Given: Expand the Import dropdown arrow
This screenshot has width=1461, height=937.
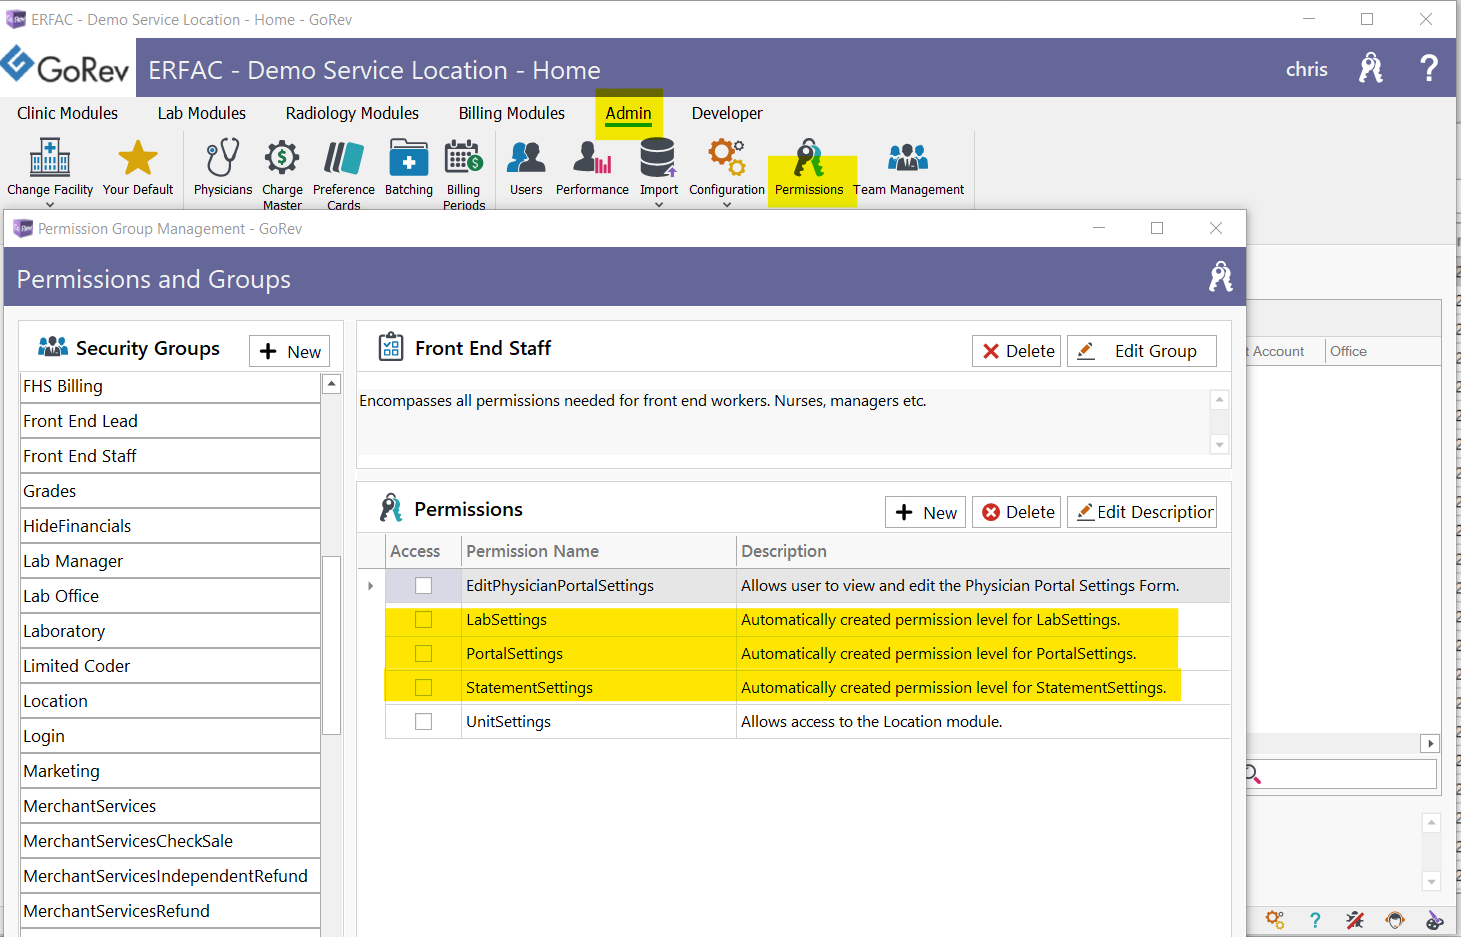Looking at the screenshot, I should tap(658, 205).
